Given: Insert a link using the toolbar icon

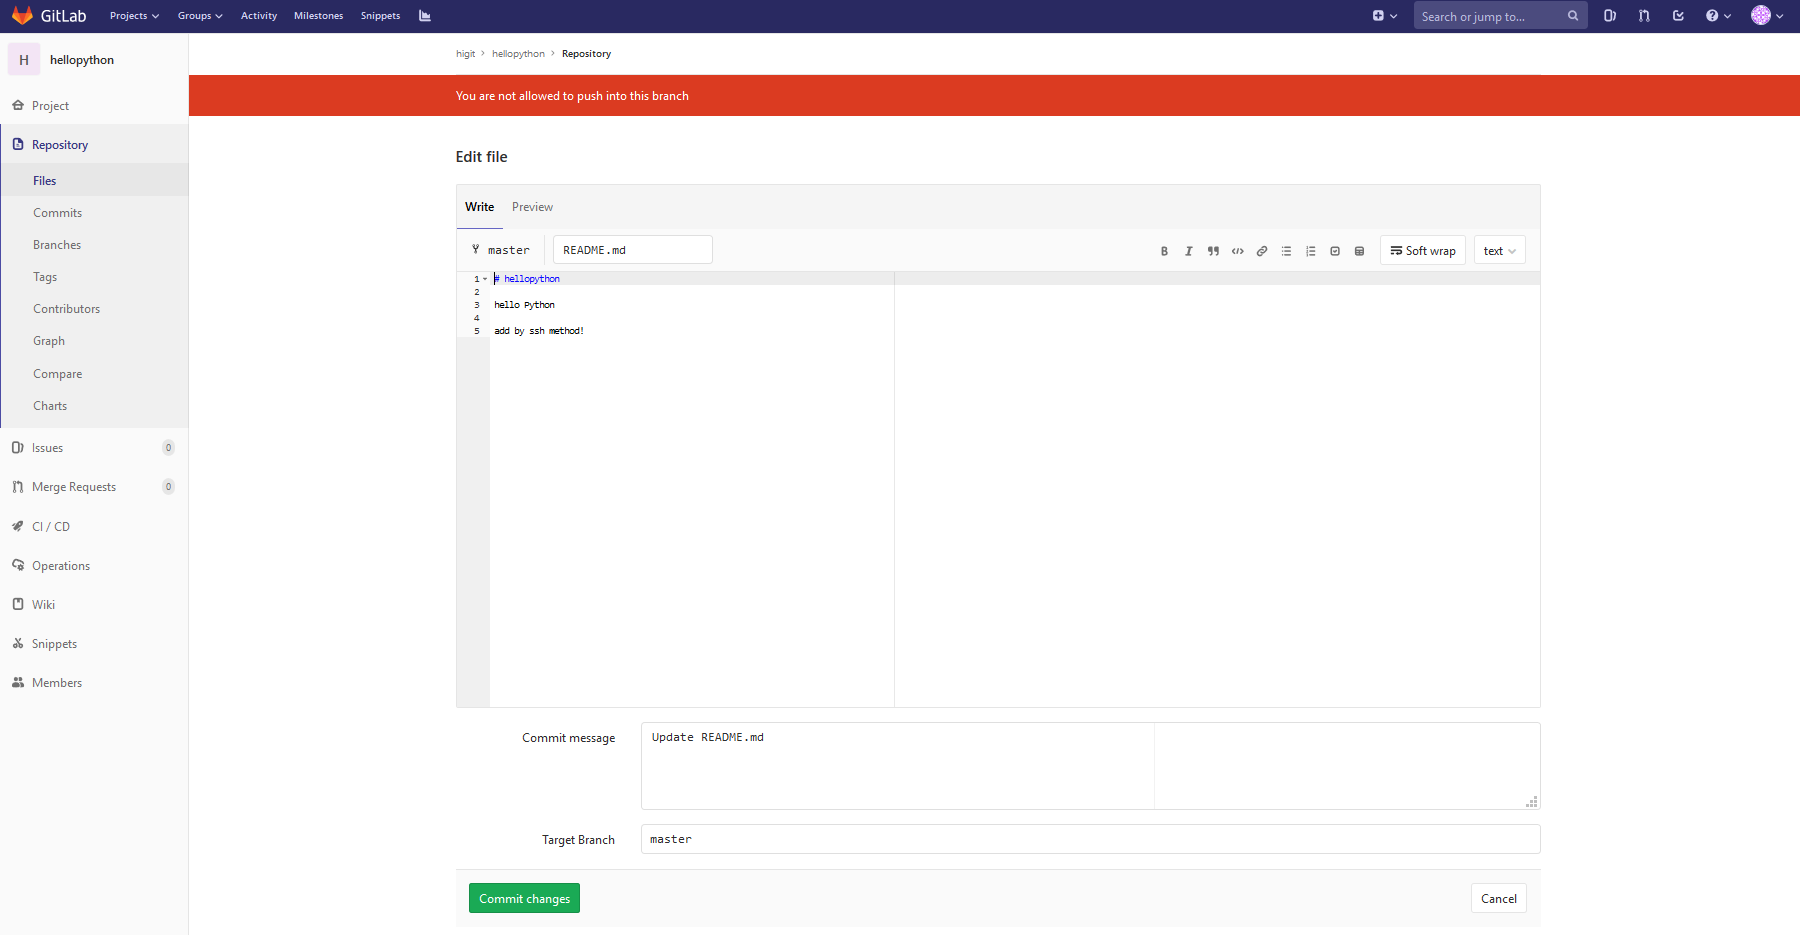Looking at the screenshot, I should 1262,251.
